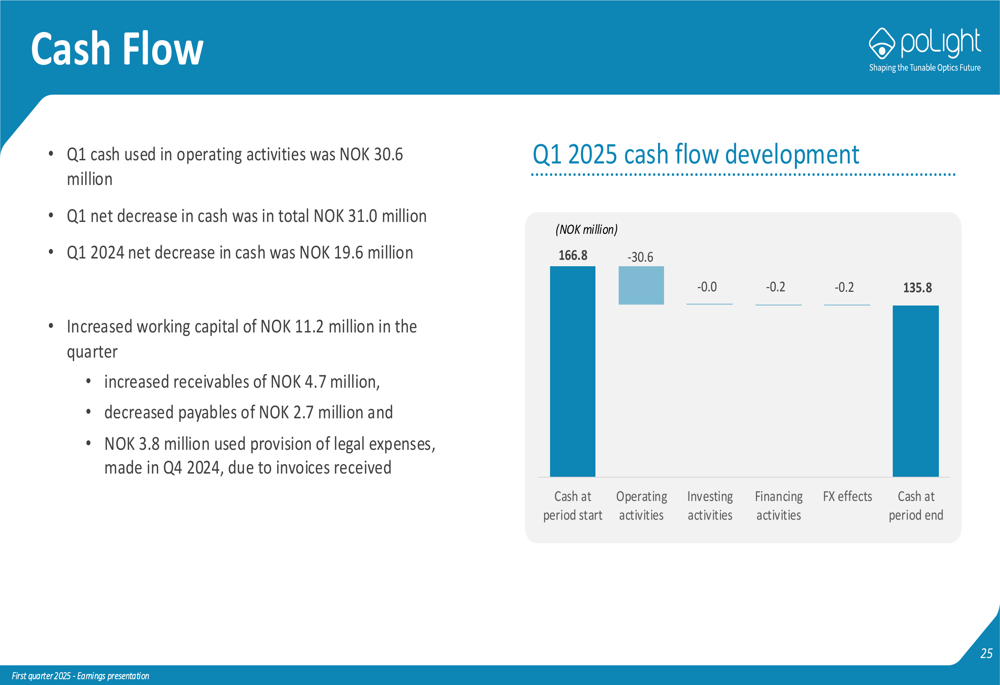This screenshot has width=1000, height=685.
Task: Select the 'NOK 3.8 million used provision' sub-bullet
Action: click(270, 455)
